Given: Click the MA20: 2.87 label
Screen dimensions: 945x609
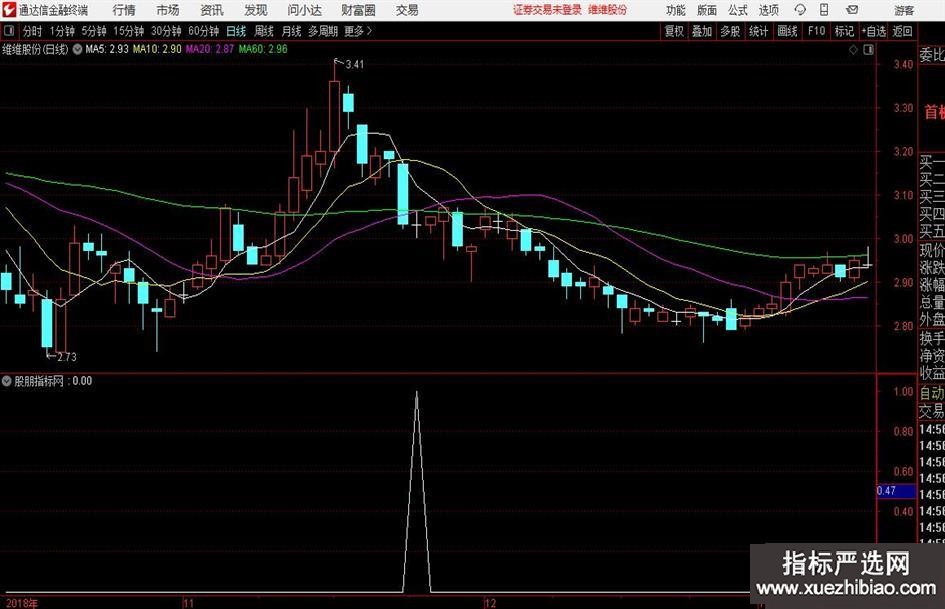Looking at the screenshot, I should coord(210,49).
